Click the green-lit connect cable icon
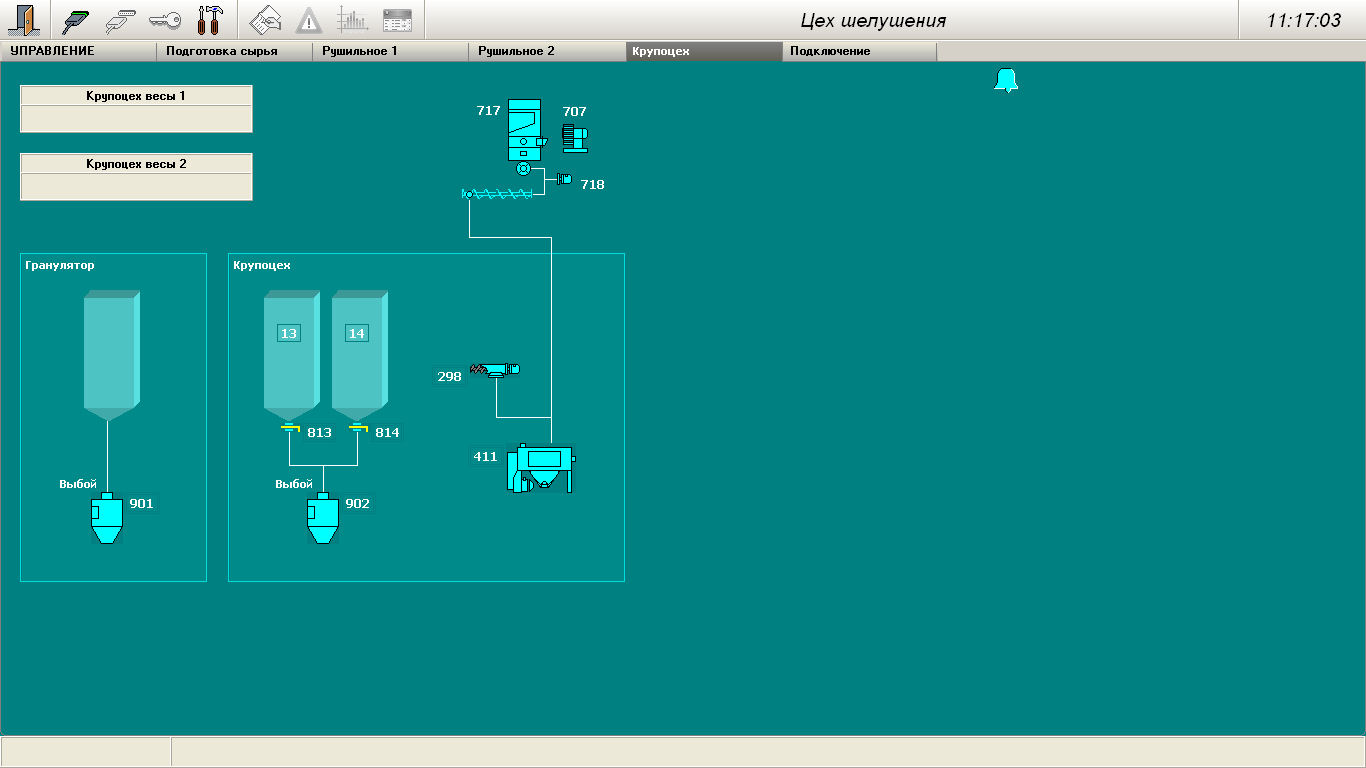1366x768 pixels. tap(77, 20)
